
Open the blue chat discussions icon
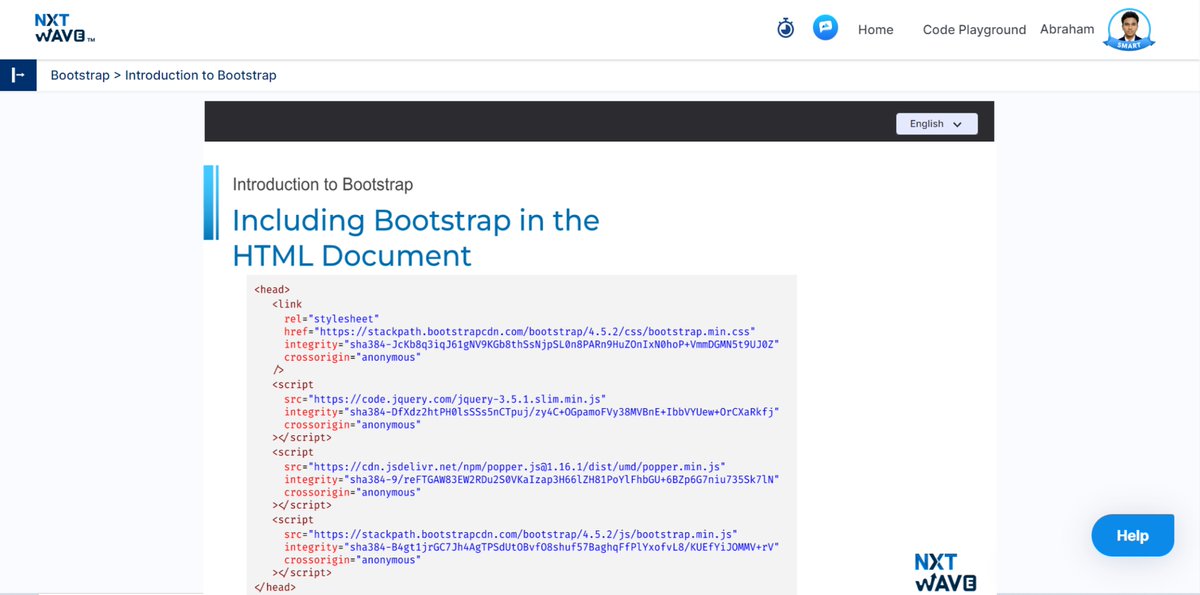tap(825, 27)
